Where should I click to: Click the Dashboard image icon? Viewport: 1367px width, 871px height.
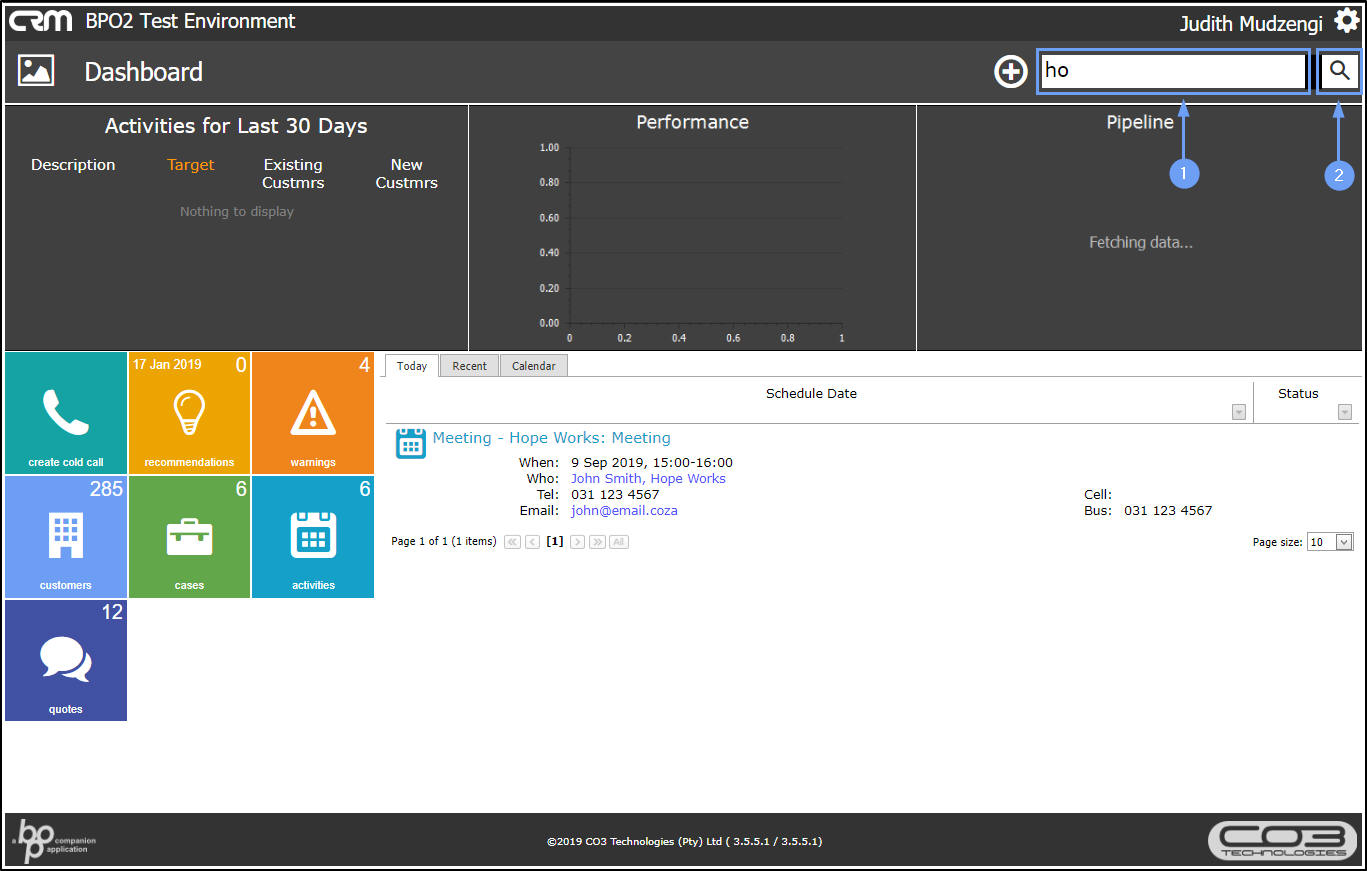tap(36, 71)
